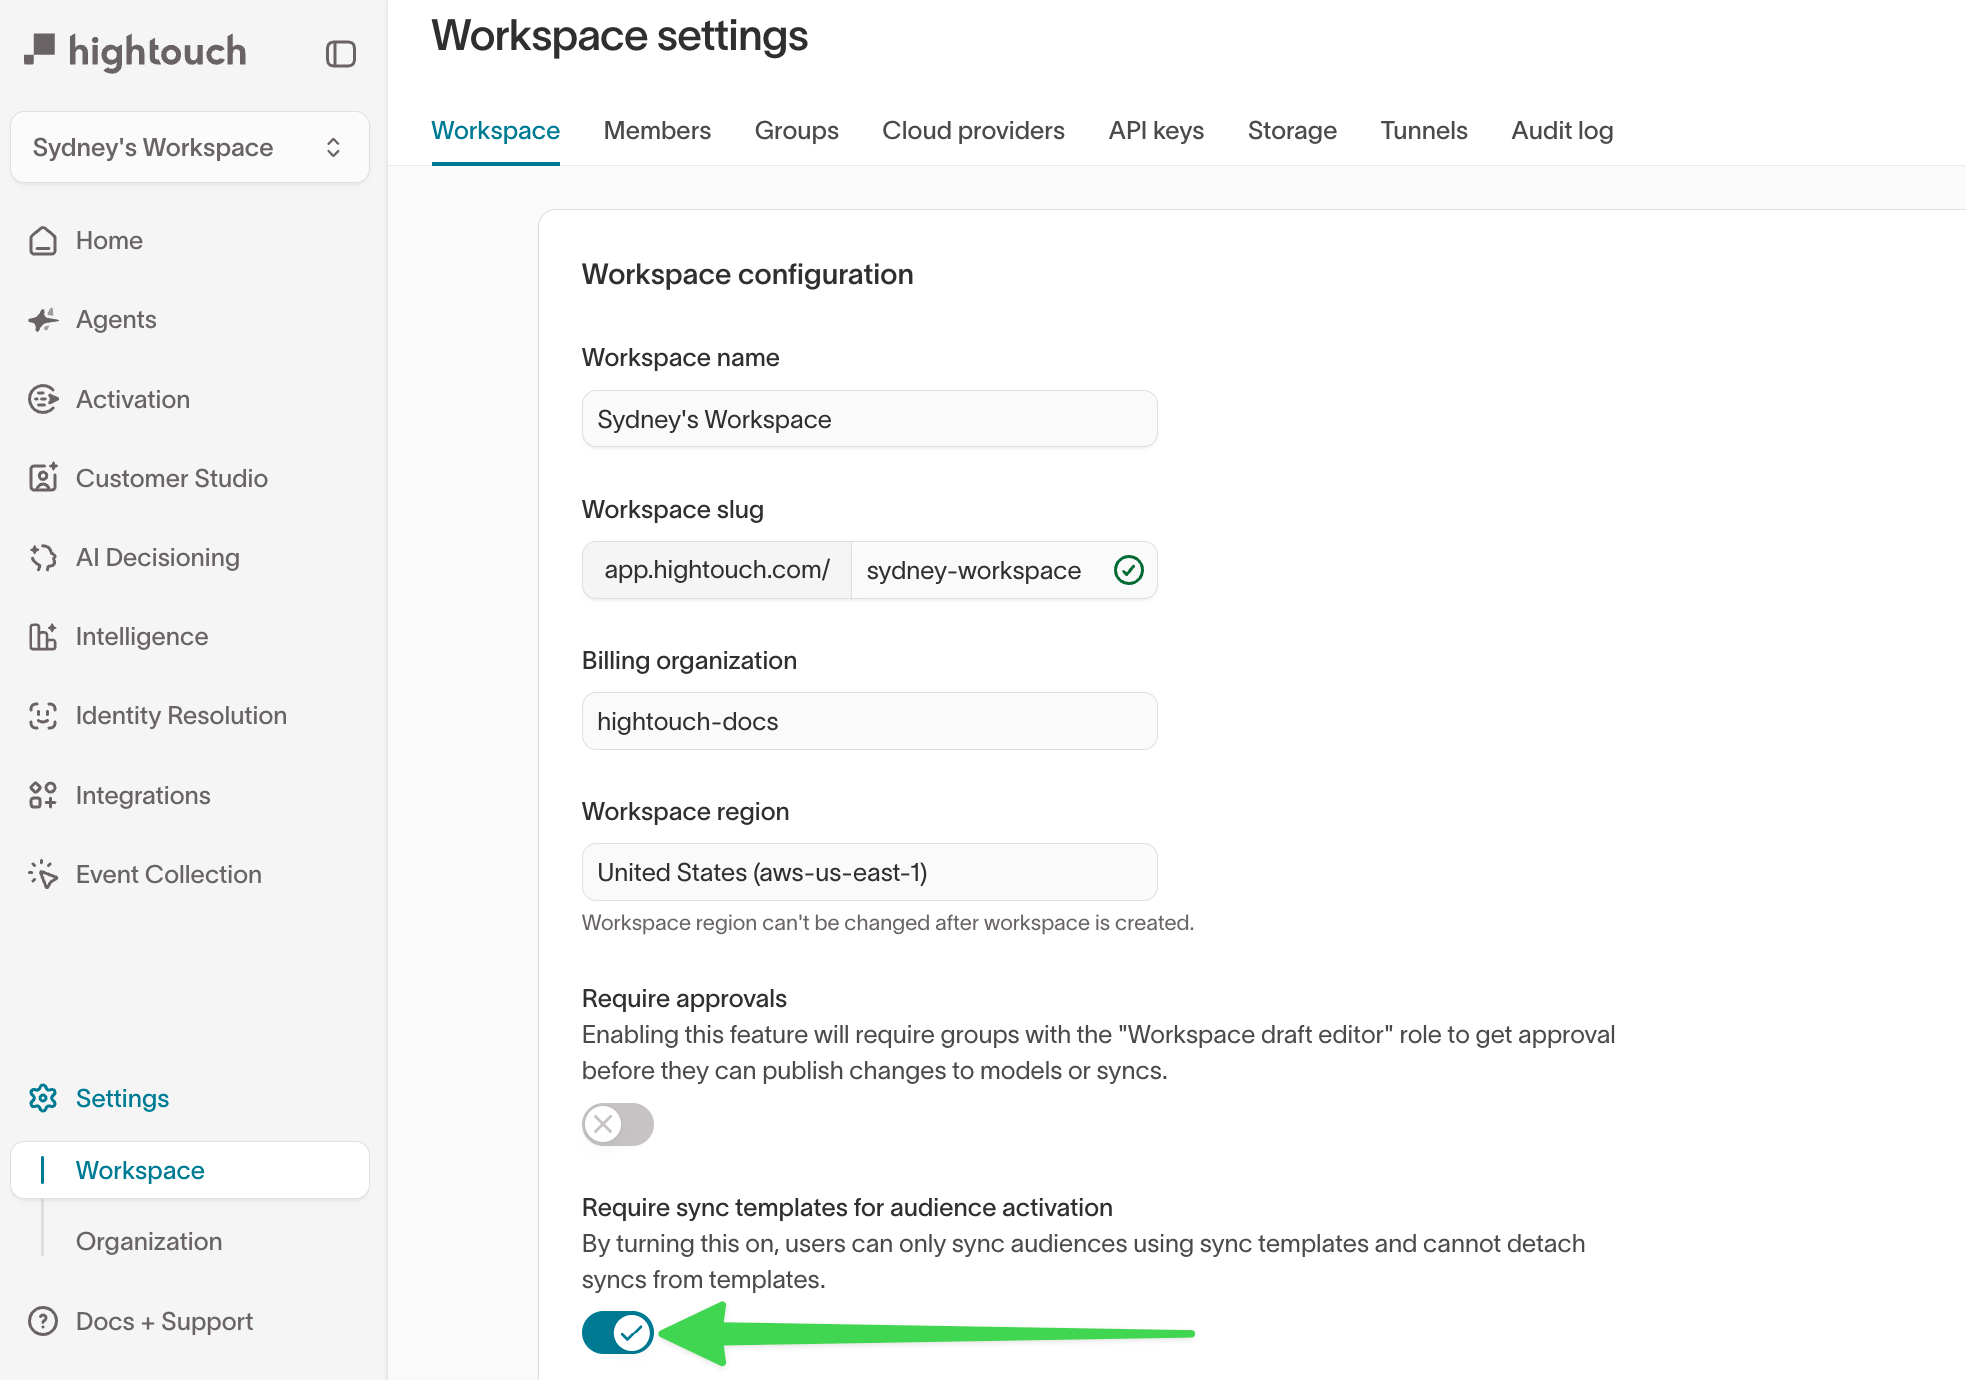Click the Agents sparkle icon

(x=43, y=320)
